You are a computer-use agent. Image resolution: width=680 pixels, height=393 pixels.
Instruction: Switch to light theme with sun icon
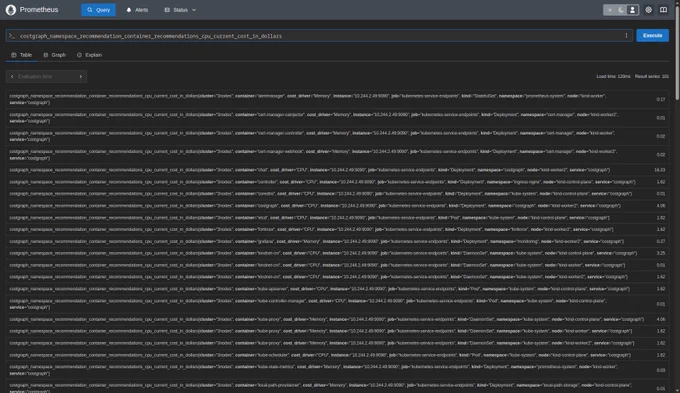click(x=610, y=10)
